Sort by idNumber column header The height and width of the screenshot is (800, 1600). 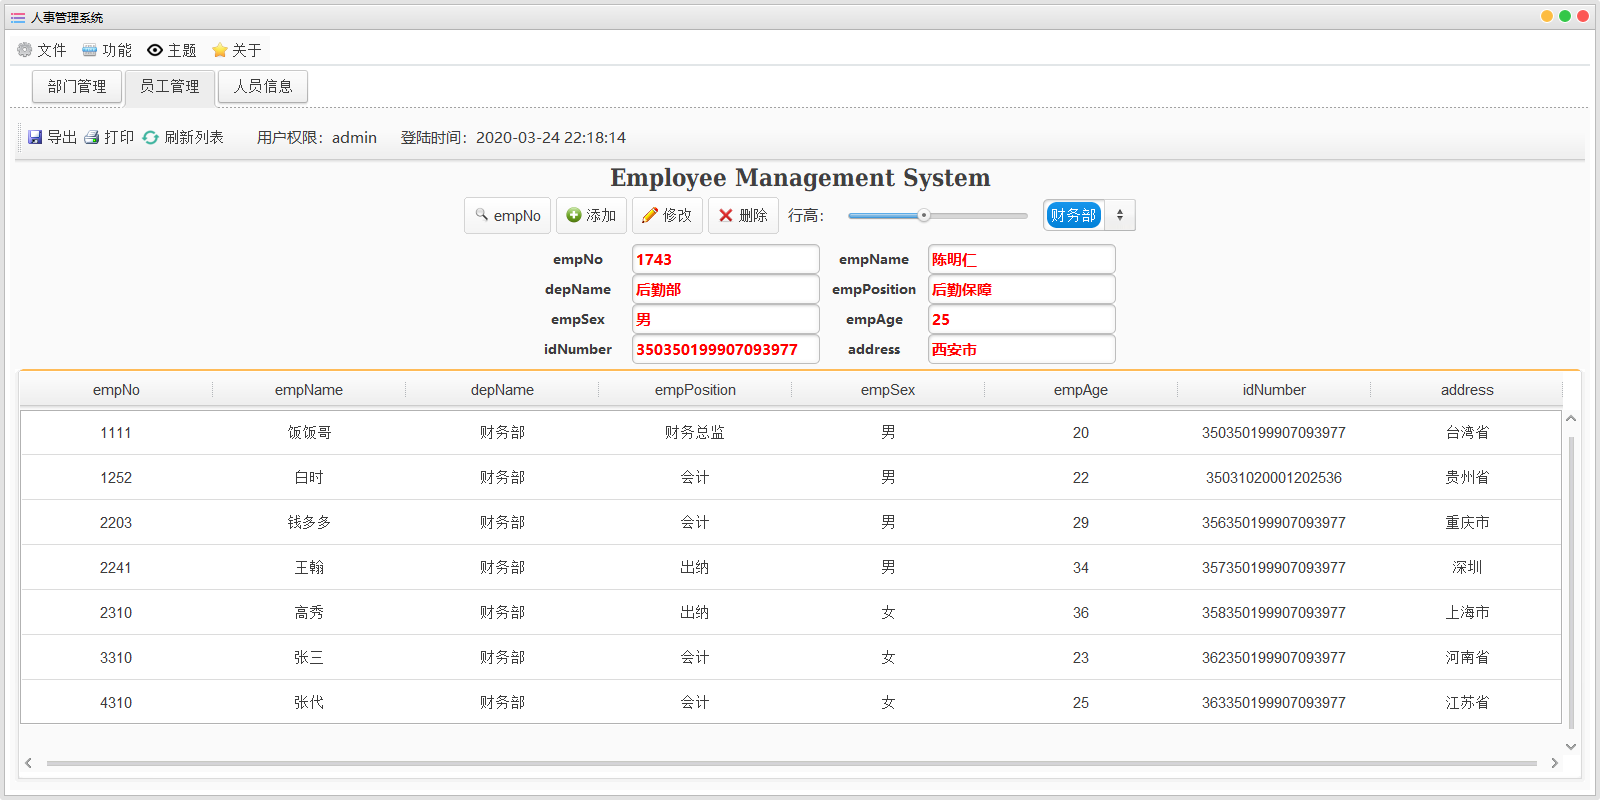(1274, 390)
